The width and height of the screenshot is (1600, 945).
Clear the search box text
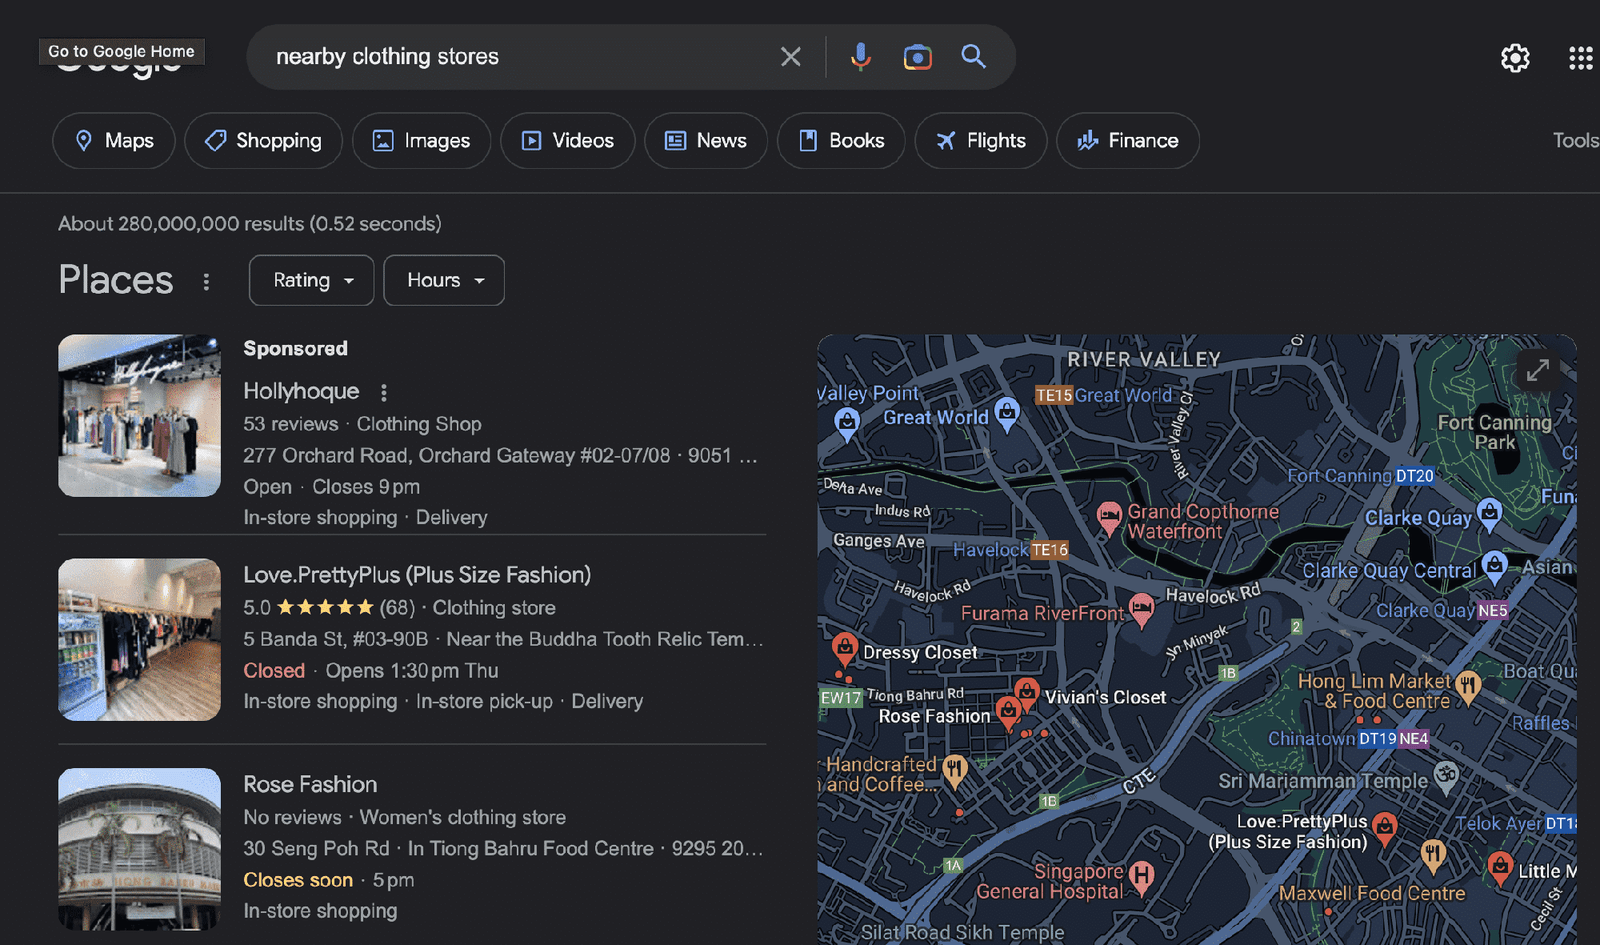pos(790,57)
